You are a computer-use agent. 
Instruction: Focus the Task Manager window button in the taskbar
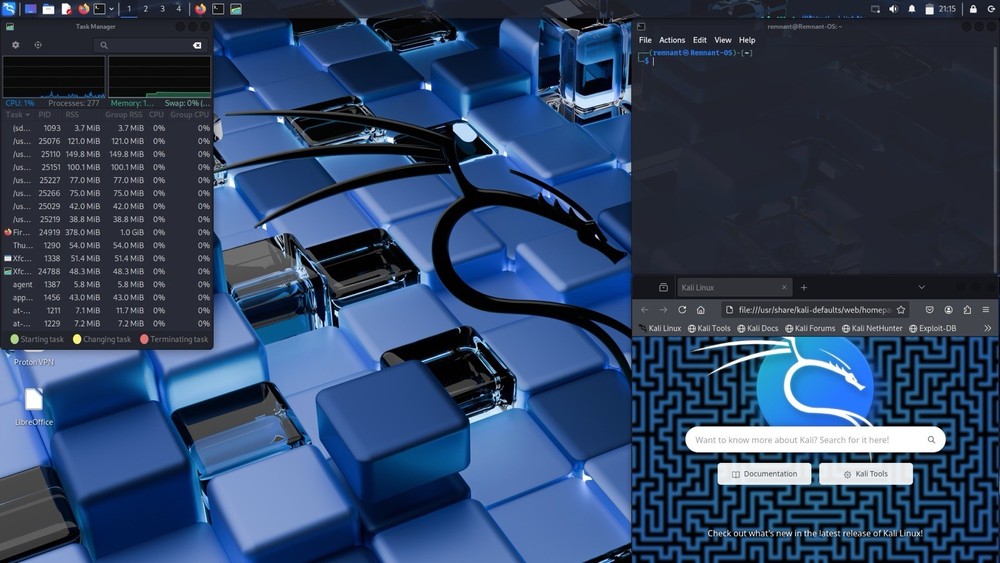(236, 9)
